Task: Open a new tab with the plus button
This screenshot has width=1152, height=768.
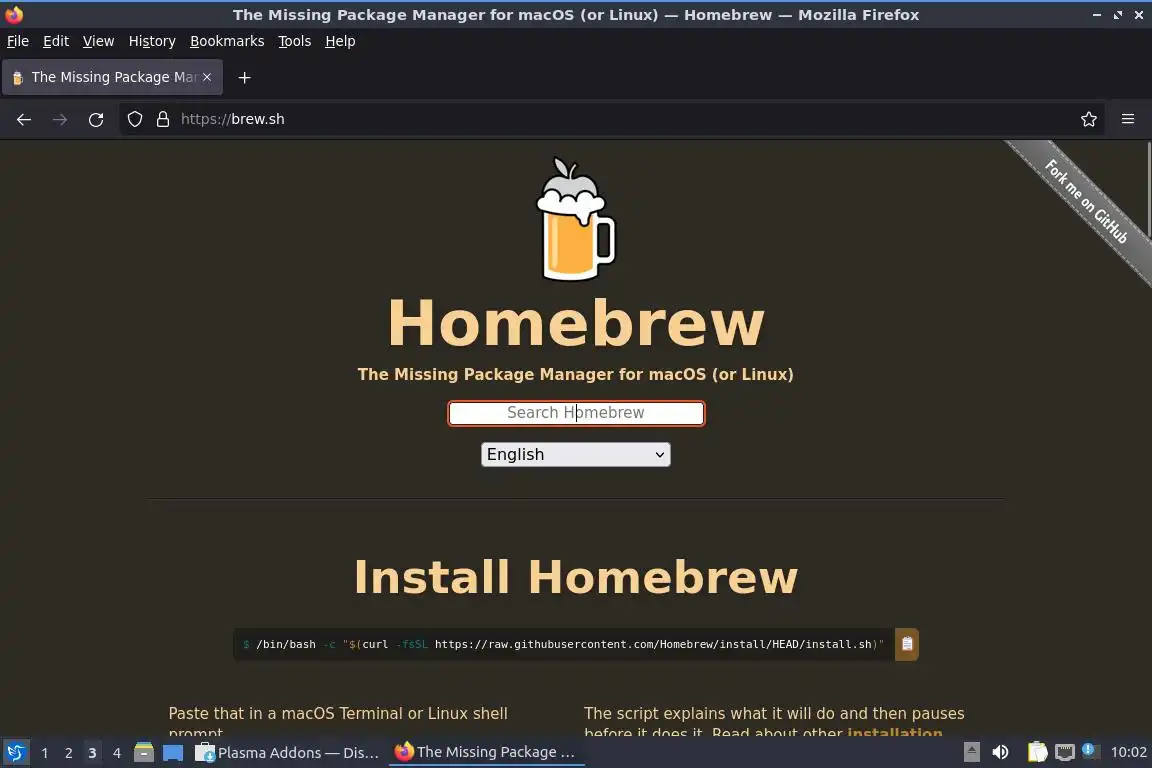Action: [x=245, y=77]
